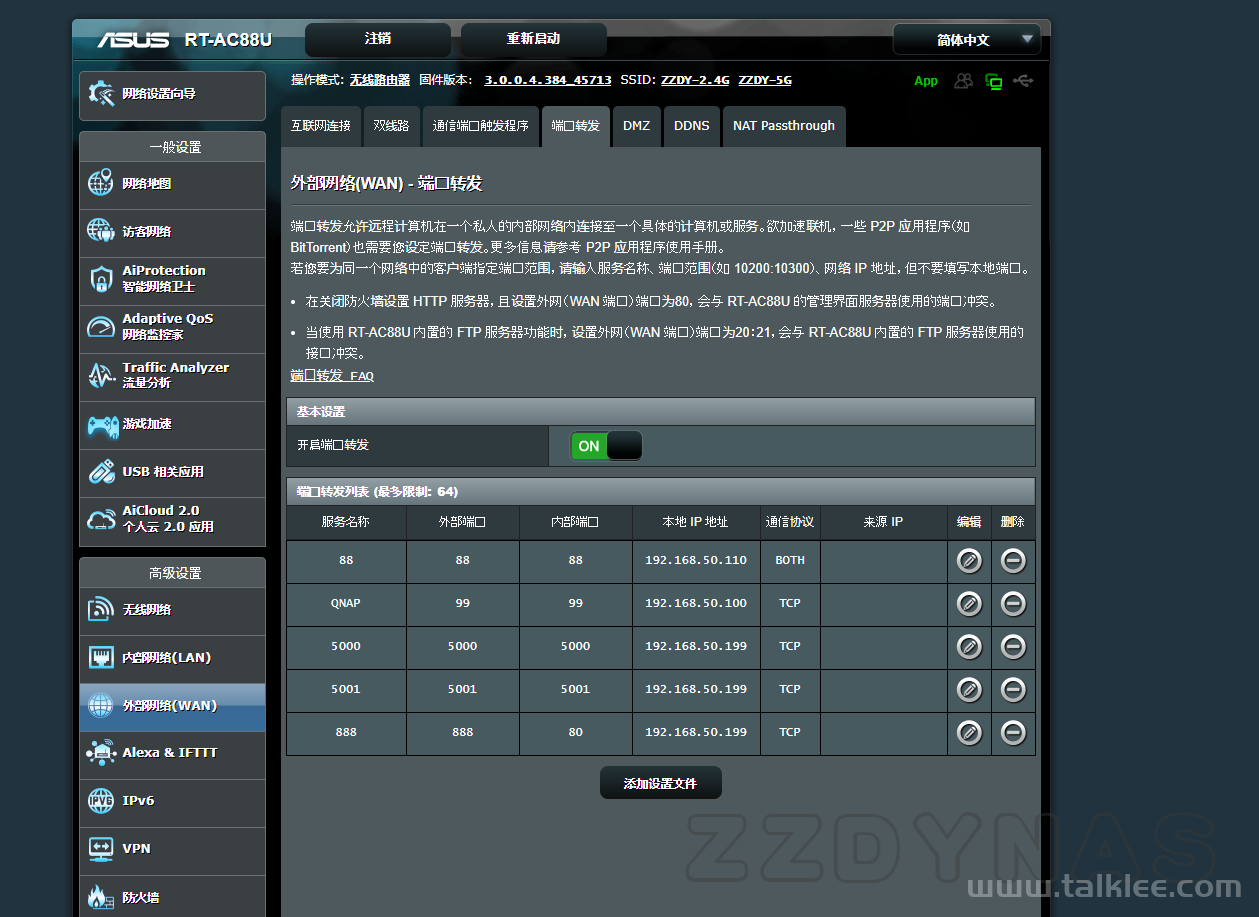Open the Adaptive QoS gauge icon
The height and width of the screenshot is (917, 1259).
(x=101, y=327)
